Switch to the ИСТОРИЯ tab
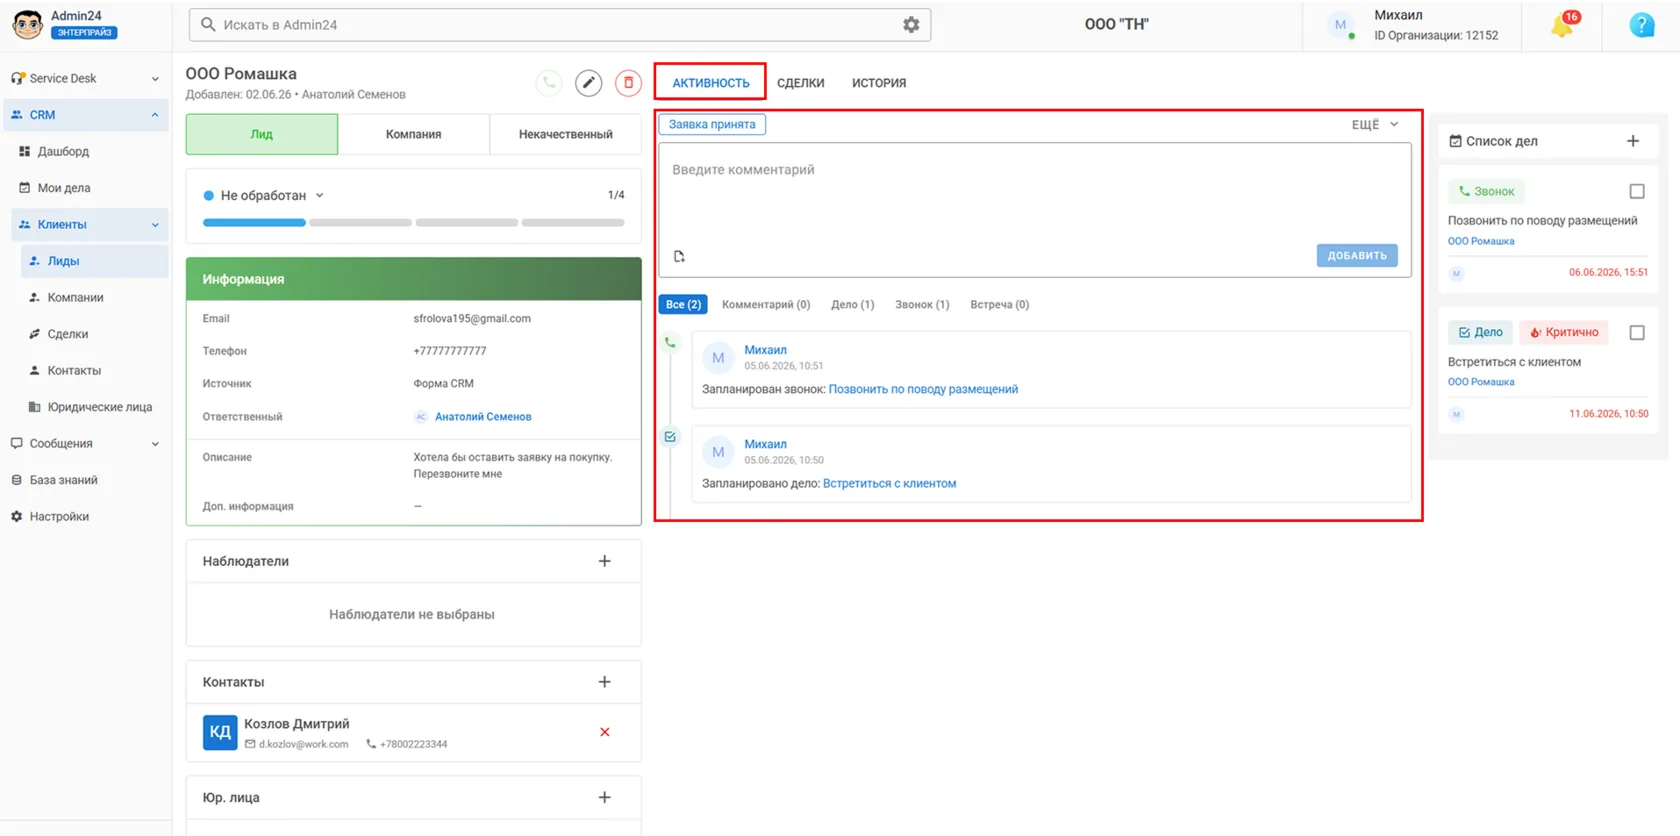Viewport: 1680px width, 836px height. click(879, 83)
